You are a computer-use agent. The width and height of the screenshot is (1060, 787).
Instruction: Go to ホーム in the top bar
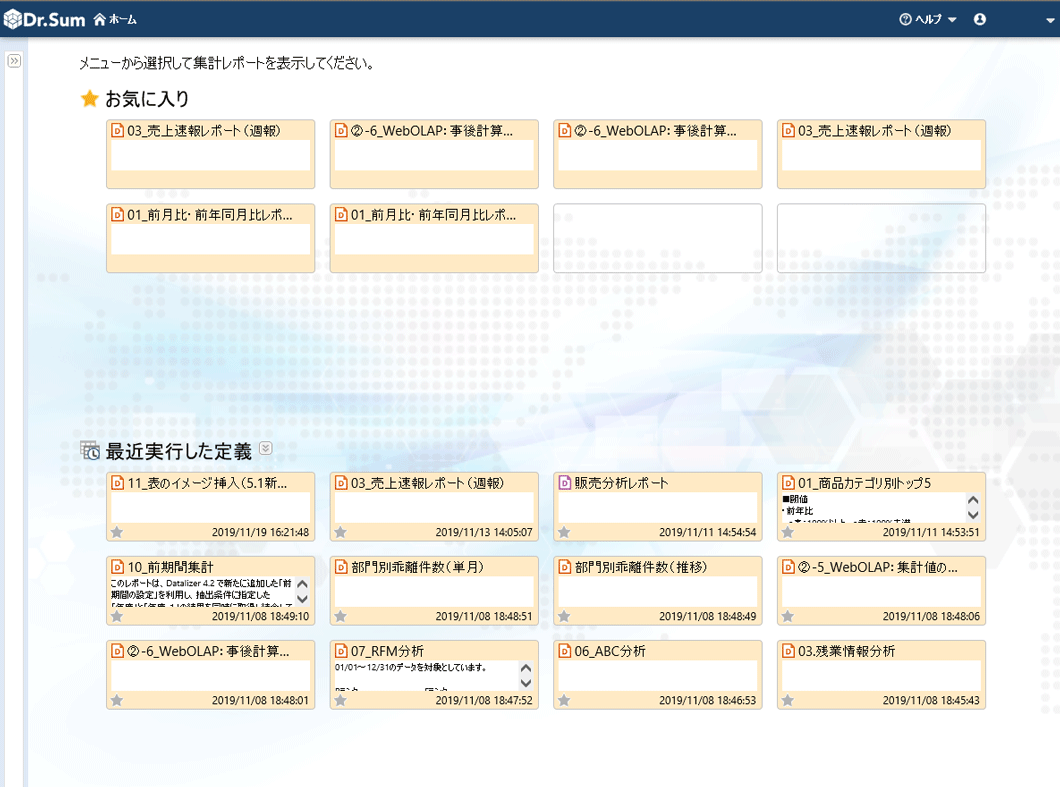pyautogui.click(x=115, y=19)
